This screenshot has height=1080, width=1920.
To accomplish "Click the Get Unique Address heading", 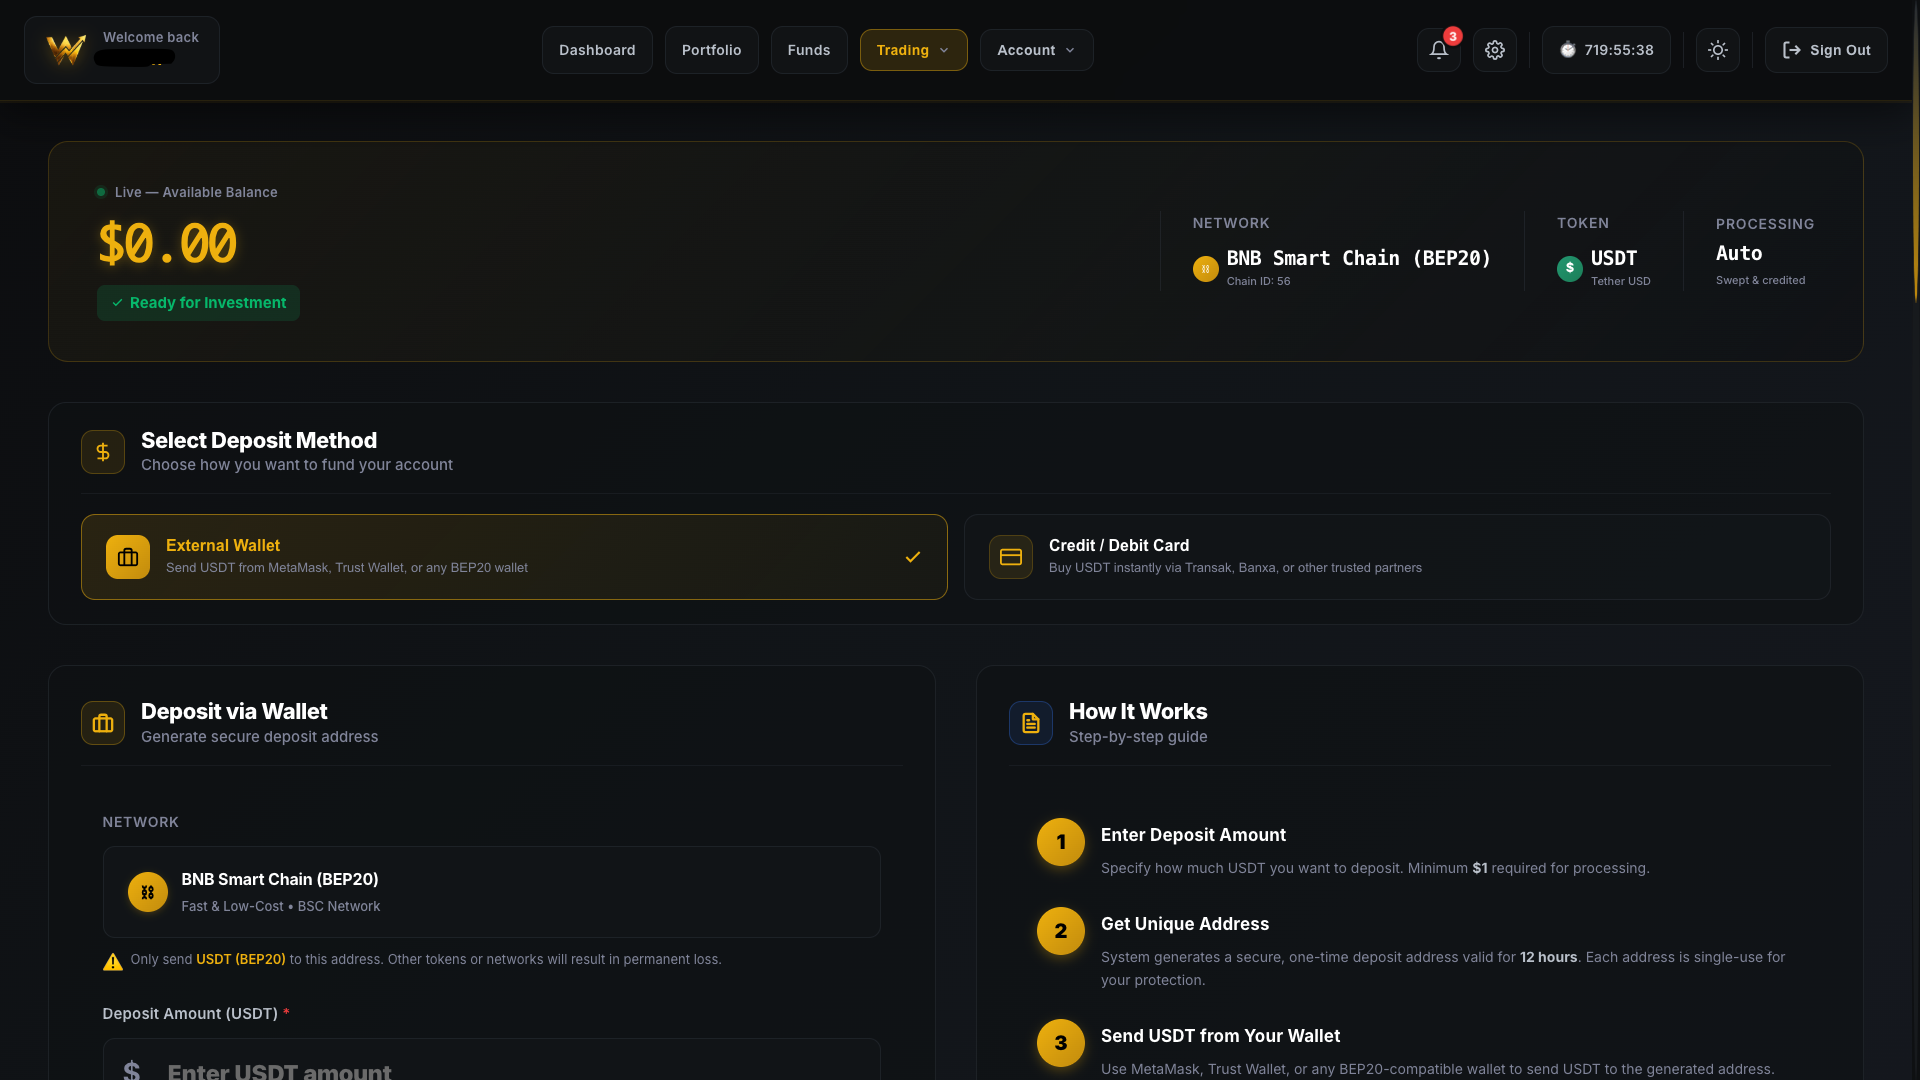I will [1184, 924].
